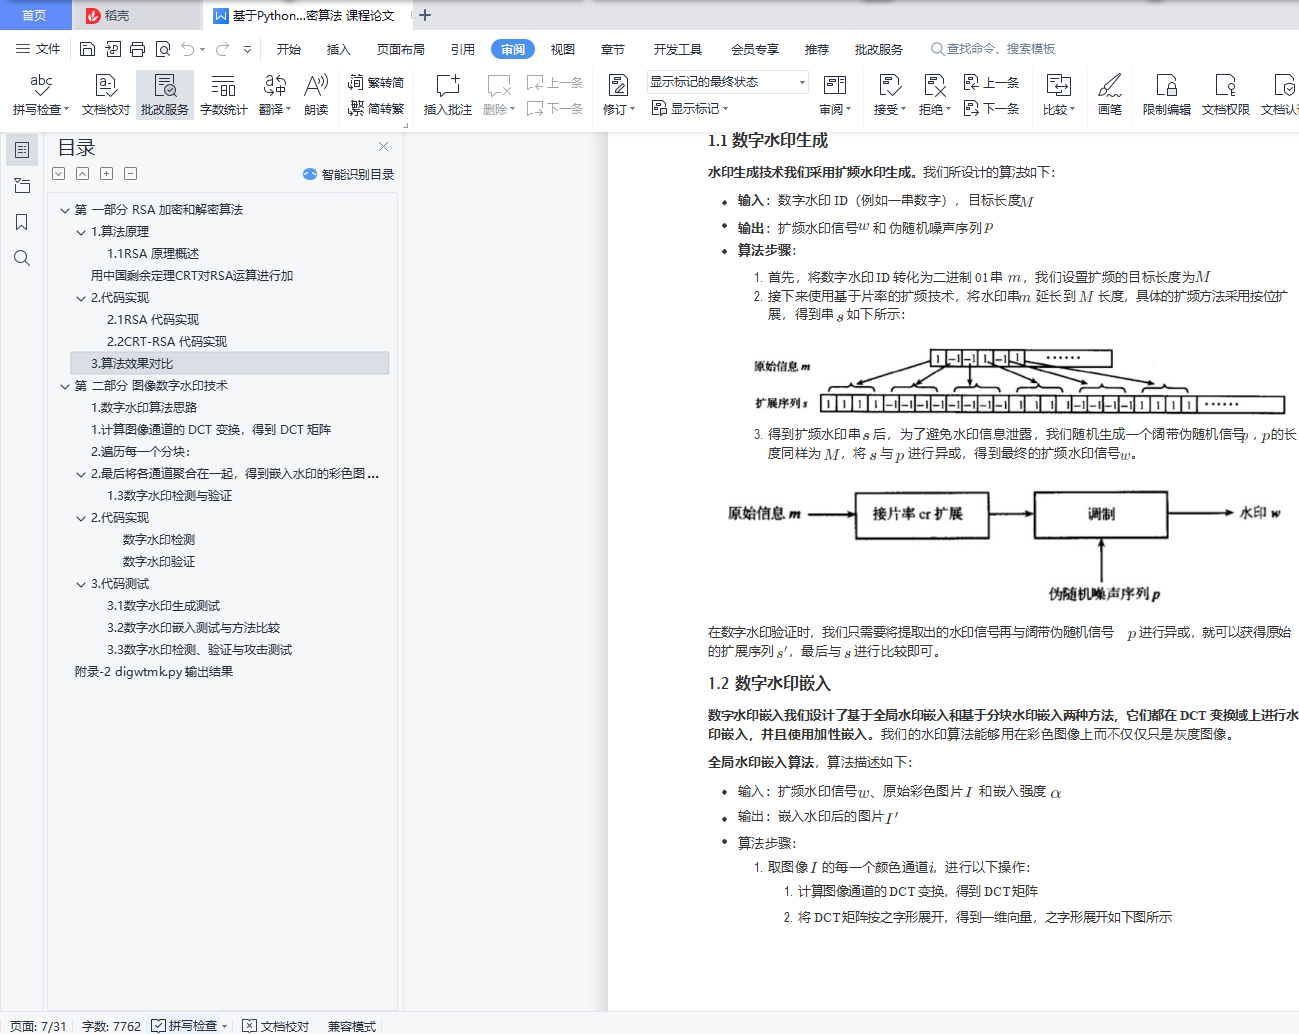Click the print icon in quick toolbar
1299x1034 pixels.
point(137,49)
